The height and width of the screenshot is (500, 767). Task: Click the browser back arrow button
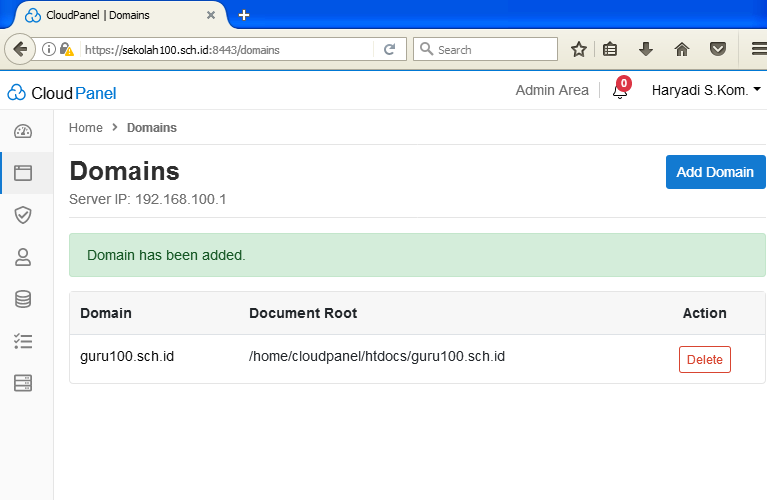tap(20, 49)
